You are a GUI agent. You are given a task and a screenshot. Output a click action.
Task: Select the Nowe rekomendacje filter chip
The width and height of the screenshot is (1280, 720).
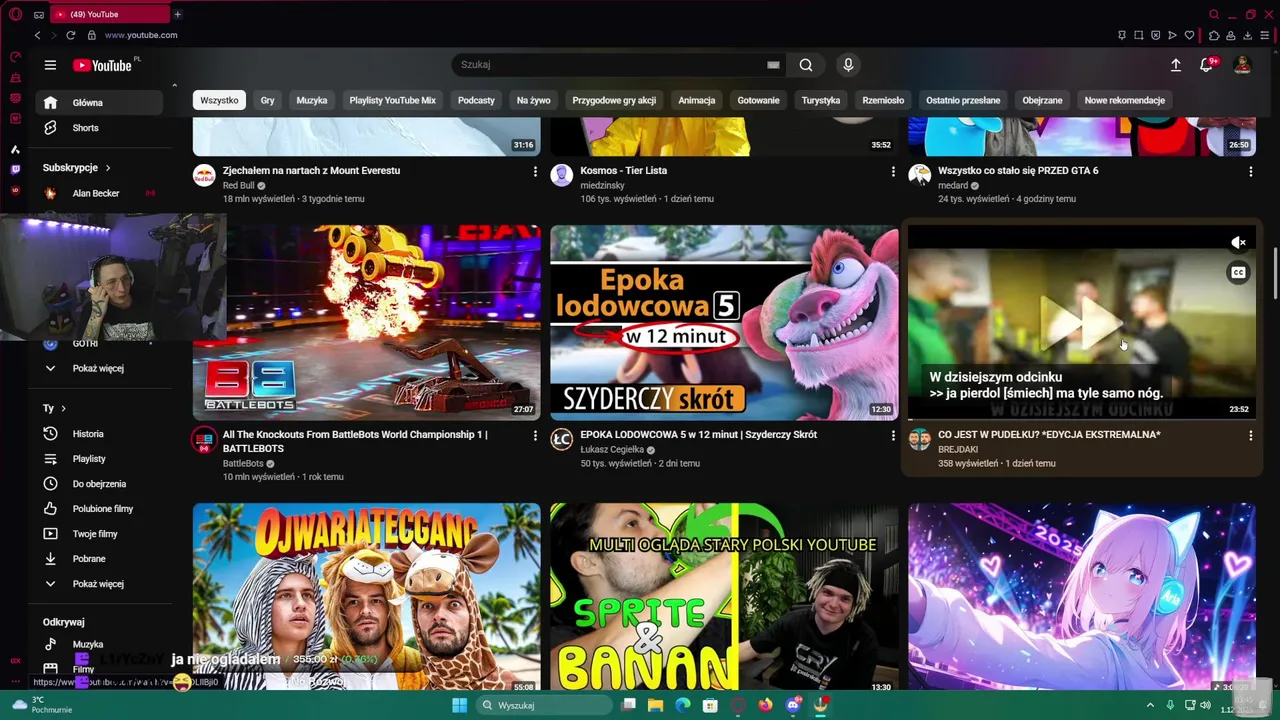pyautogui.click(x=1124, y=100)
